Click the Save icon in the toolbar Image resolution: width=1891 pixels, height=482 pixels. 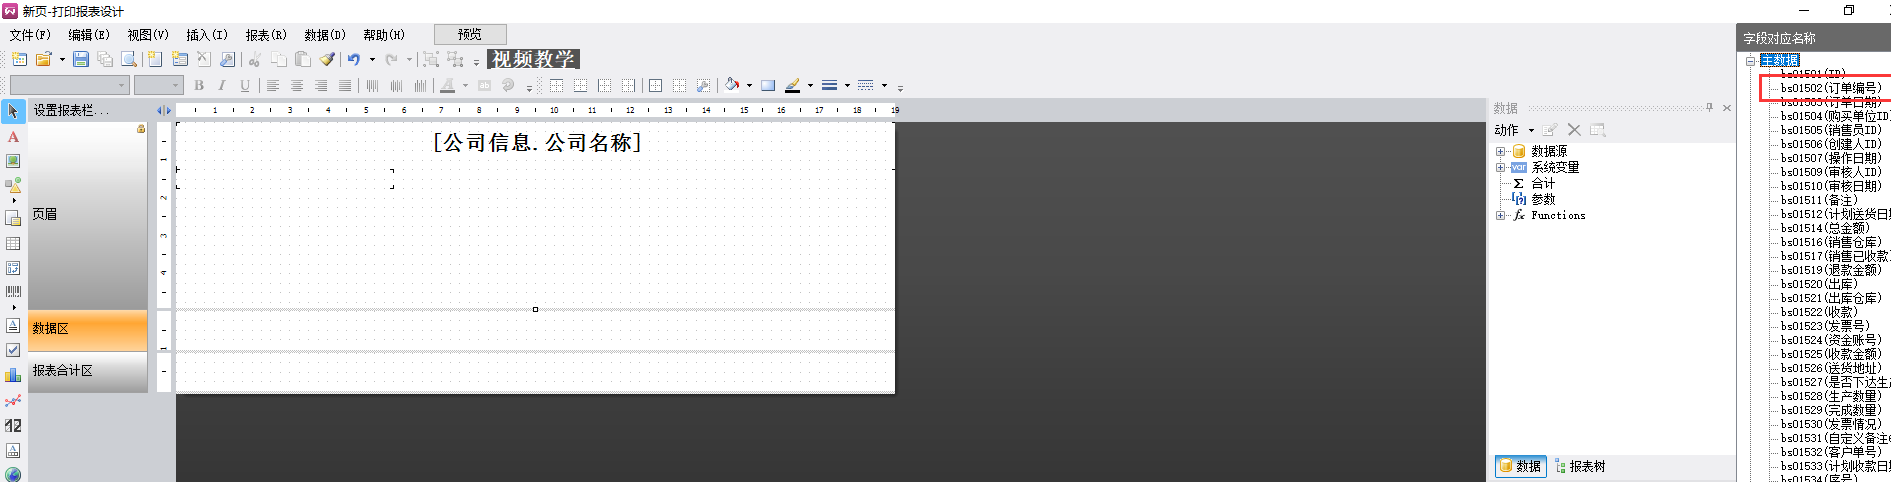click(81, 60)
